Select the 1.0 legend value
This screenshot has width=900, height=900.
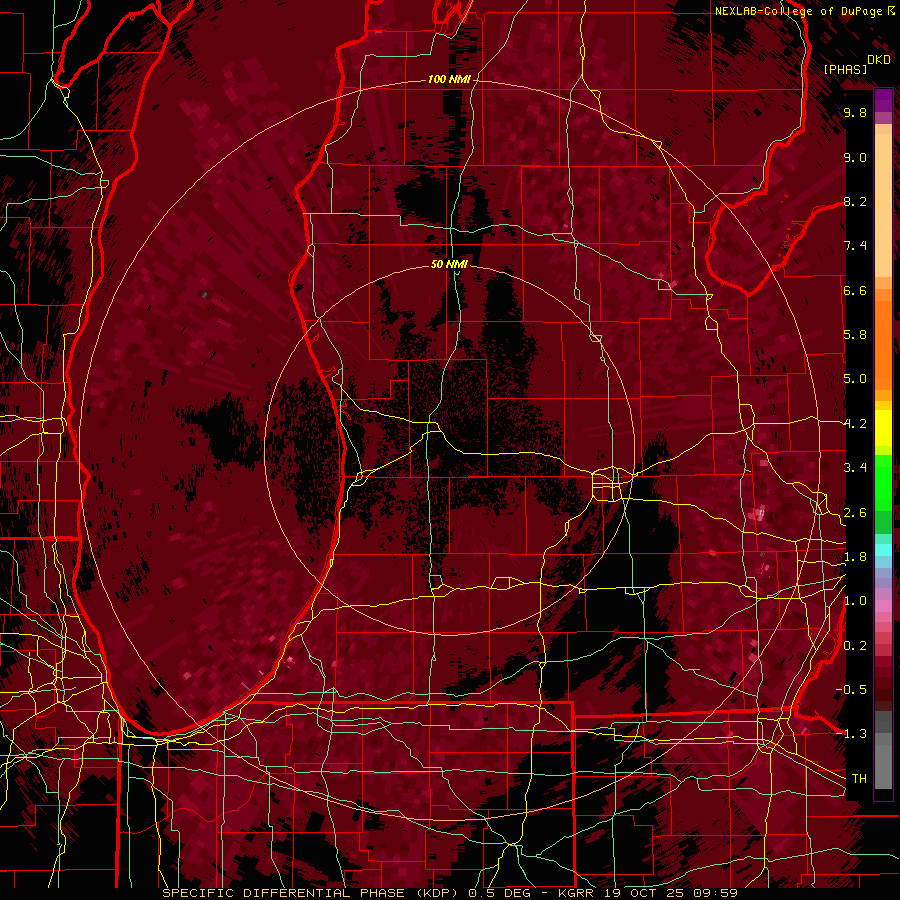coord(855,601)
